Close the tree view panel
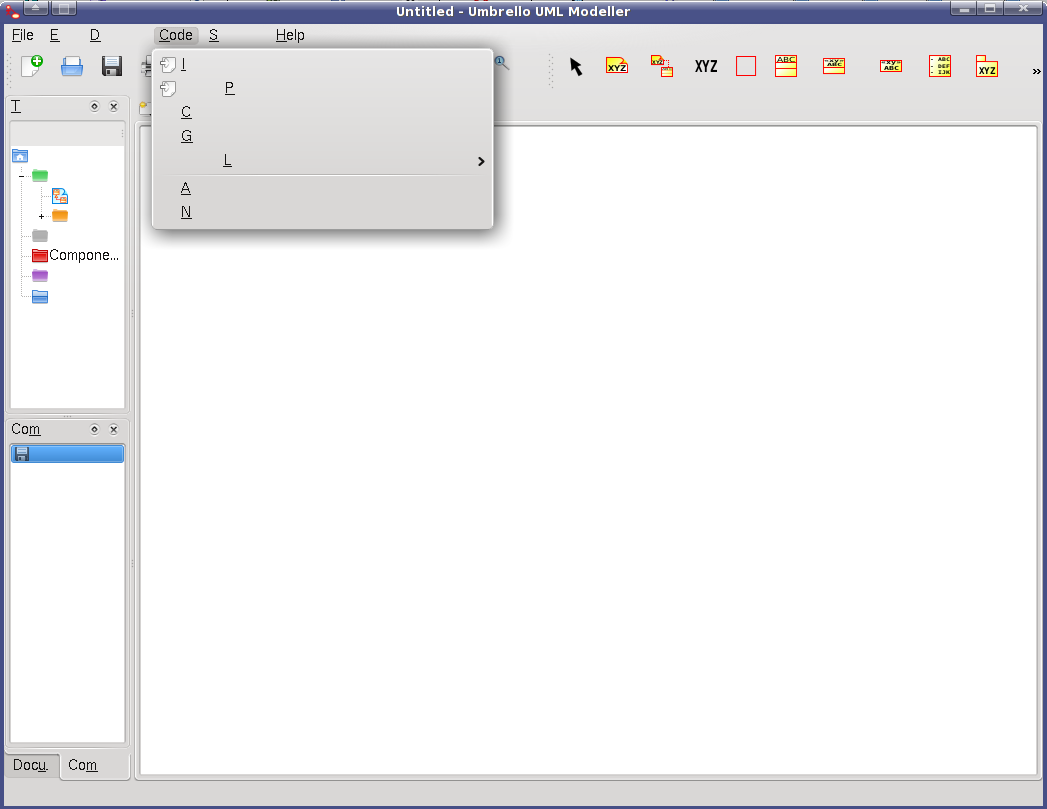Image resolution: width=1047 pixels, height=809 pixels. point(113,107)
